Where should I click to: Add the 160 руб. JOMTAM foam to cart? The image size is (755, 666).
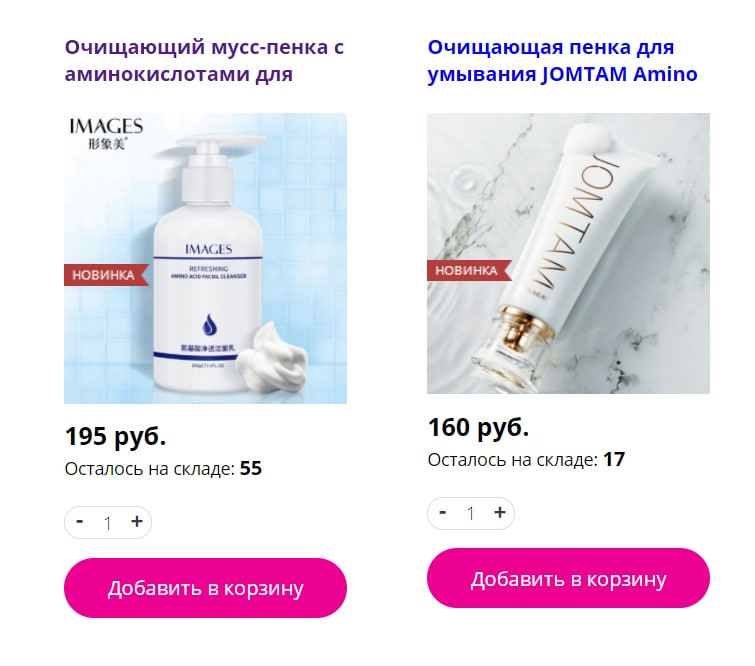(568, 578)
